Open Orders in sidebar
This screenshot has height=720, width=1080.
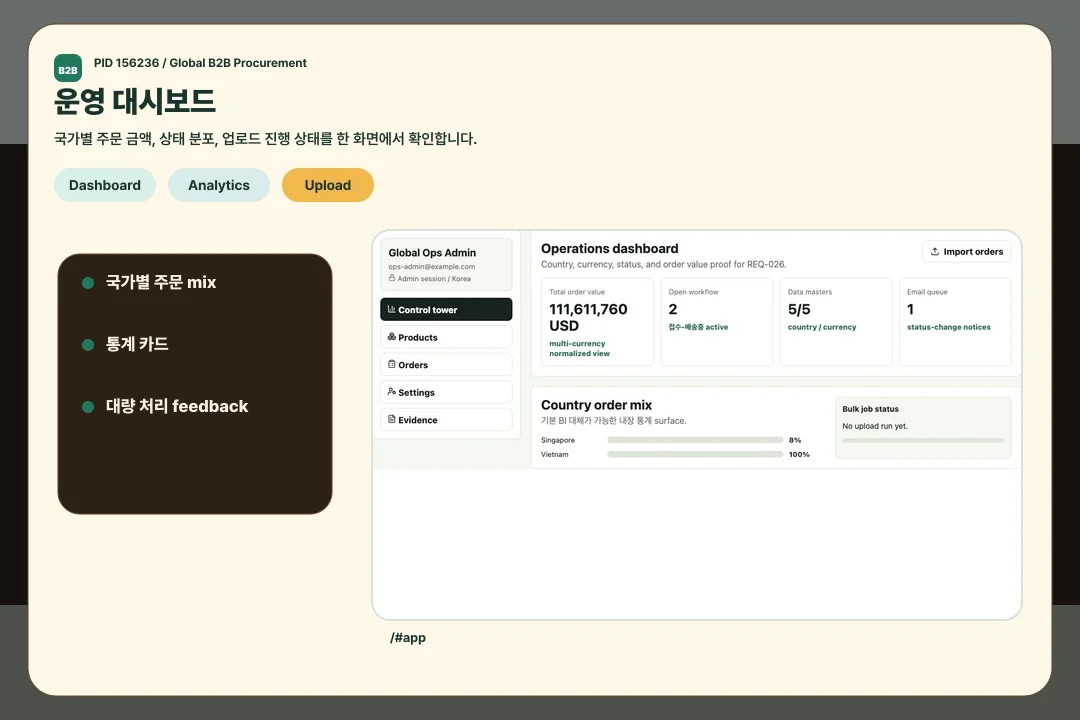(446, 364)
